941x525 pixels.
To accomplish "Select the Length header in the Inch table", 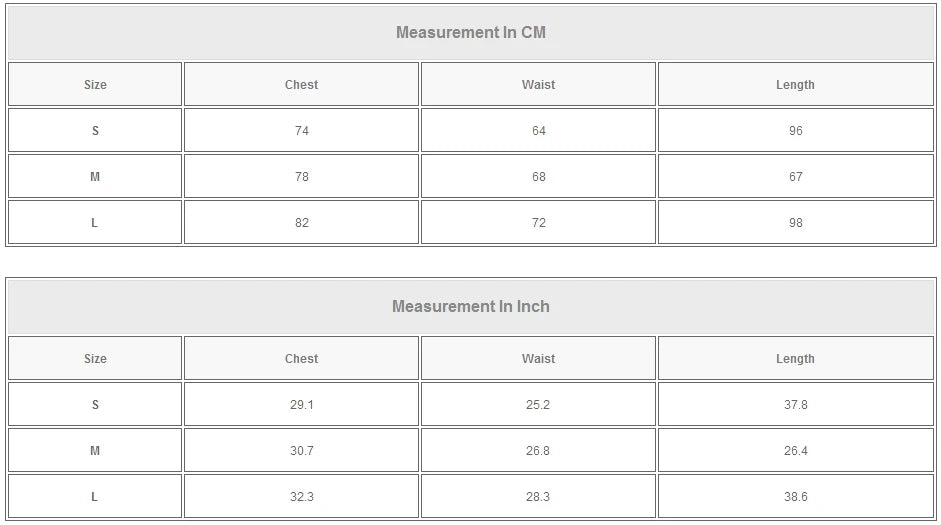I will (795, 359).
